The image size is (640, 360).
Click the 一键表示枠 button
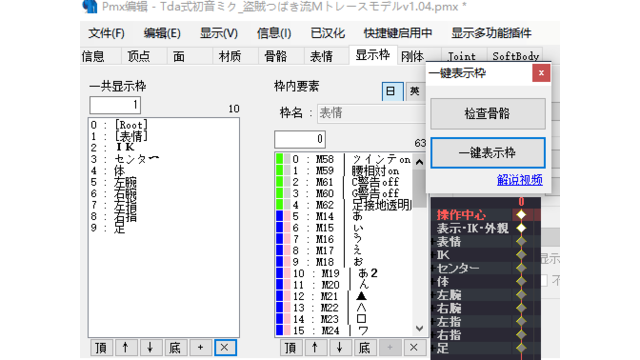point(488,153)
